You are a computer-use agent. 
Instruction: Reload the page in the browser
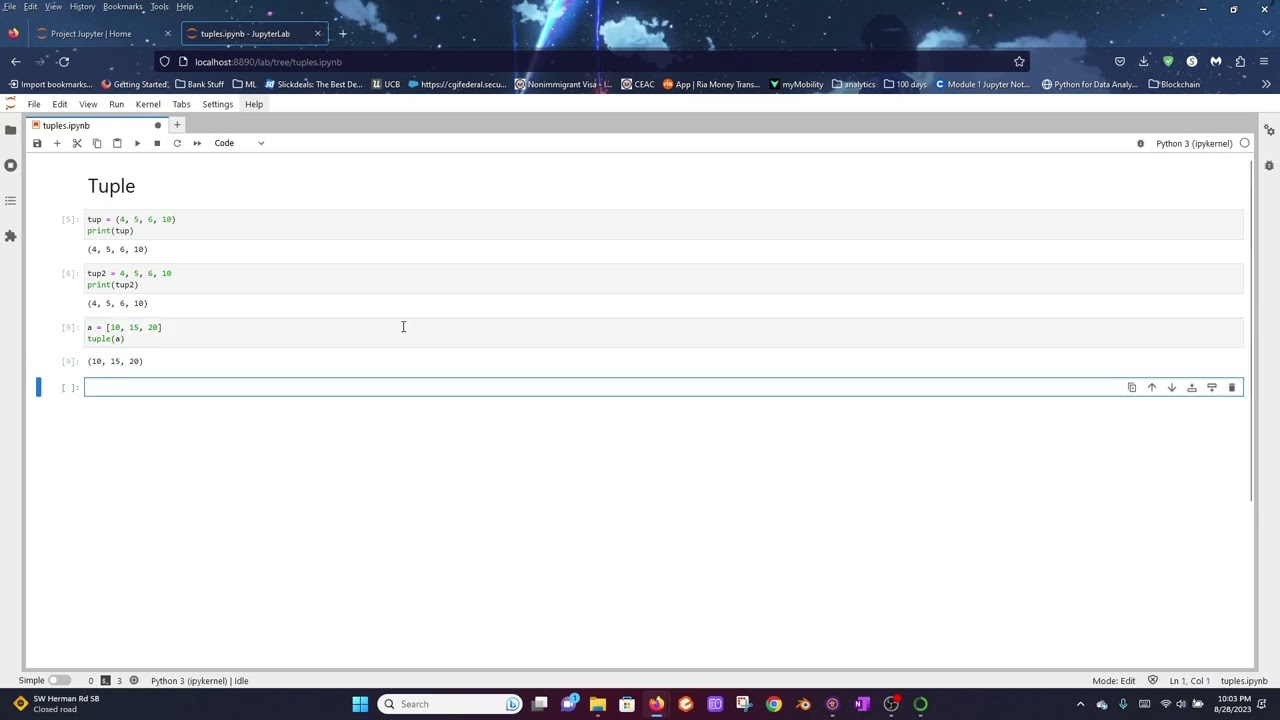pyautogui.click(x=64, y=62)
